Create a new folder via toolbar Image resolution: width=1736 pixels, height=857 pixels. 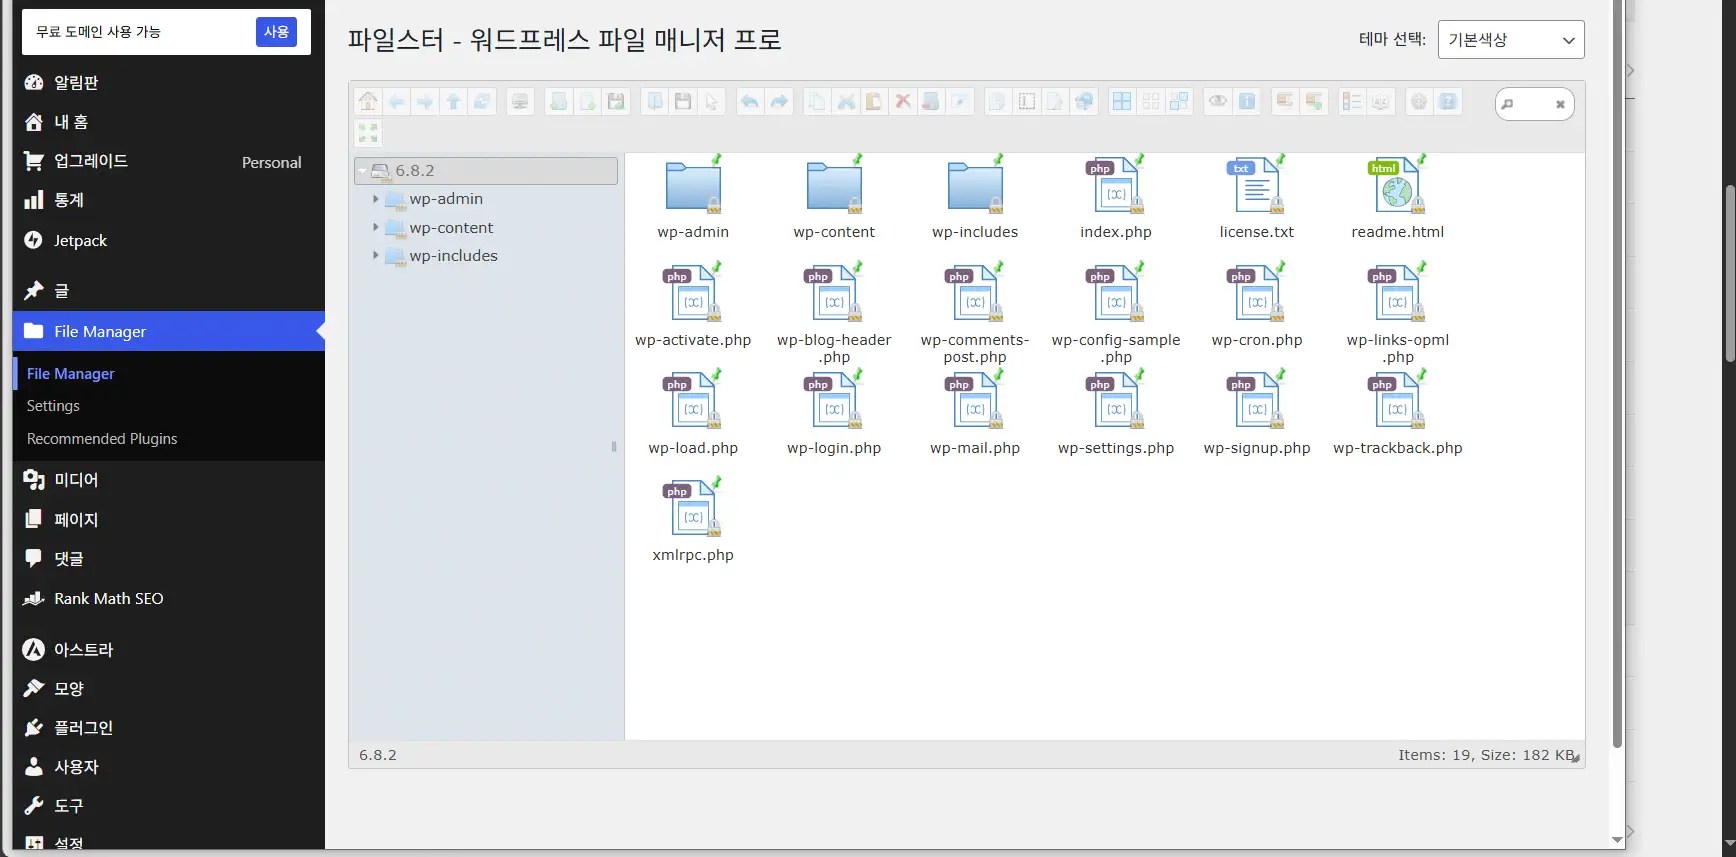pos(559,101)
